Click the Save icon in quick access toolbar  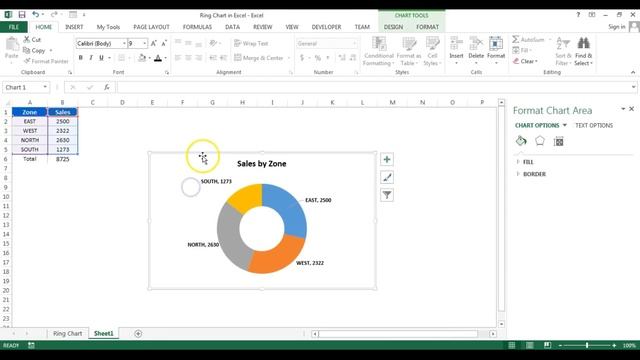point(22,15)
